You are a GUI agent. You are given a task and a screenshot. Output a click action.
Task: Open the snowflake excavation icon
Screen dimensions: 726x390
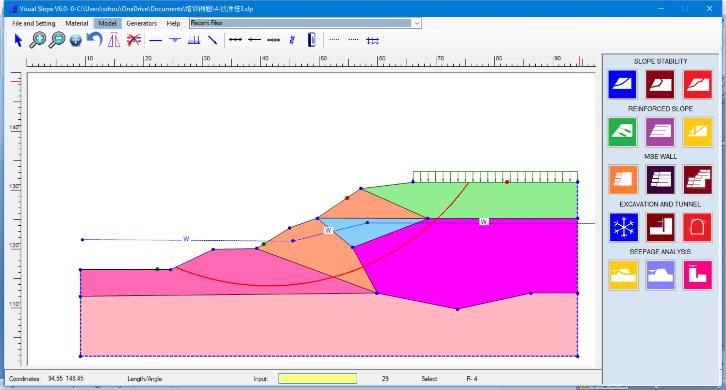pyautogui.click(x=623, y=227)
